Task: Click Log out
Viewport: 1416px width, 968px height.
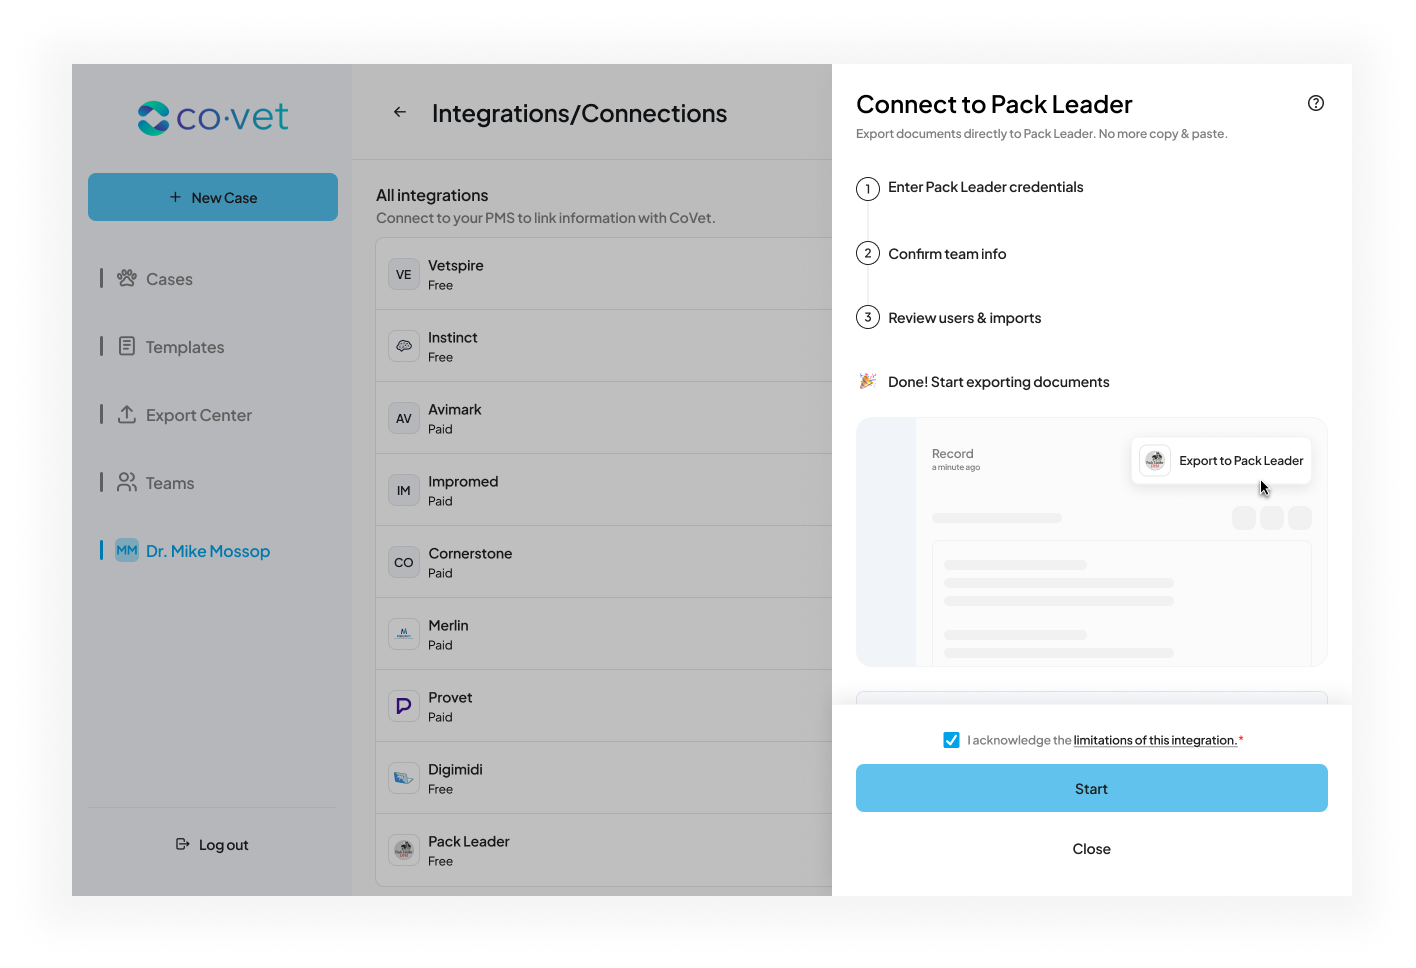Action: (213, 845)
